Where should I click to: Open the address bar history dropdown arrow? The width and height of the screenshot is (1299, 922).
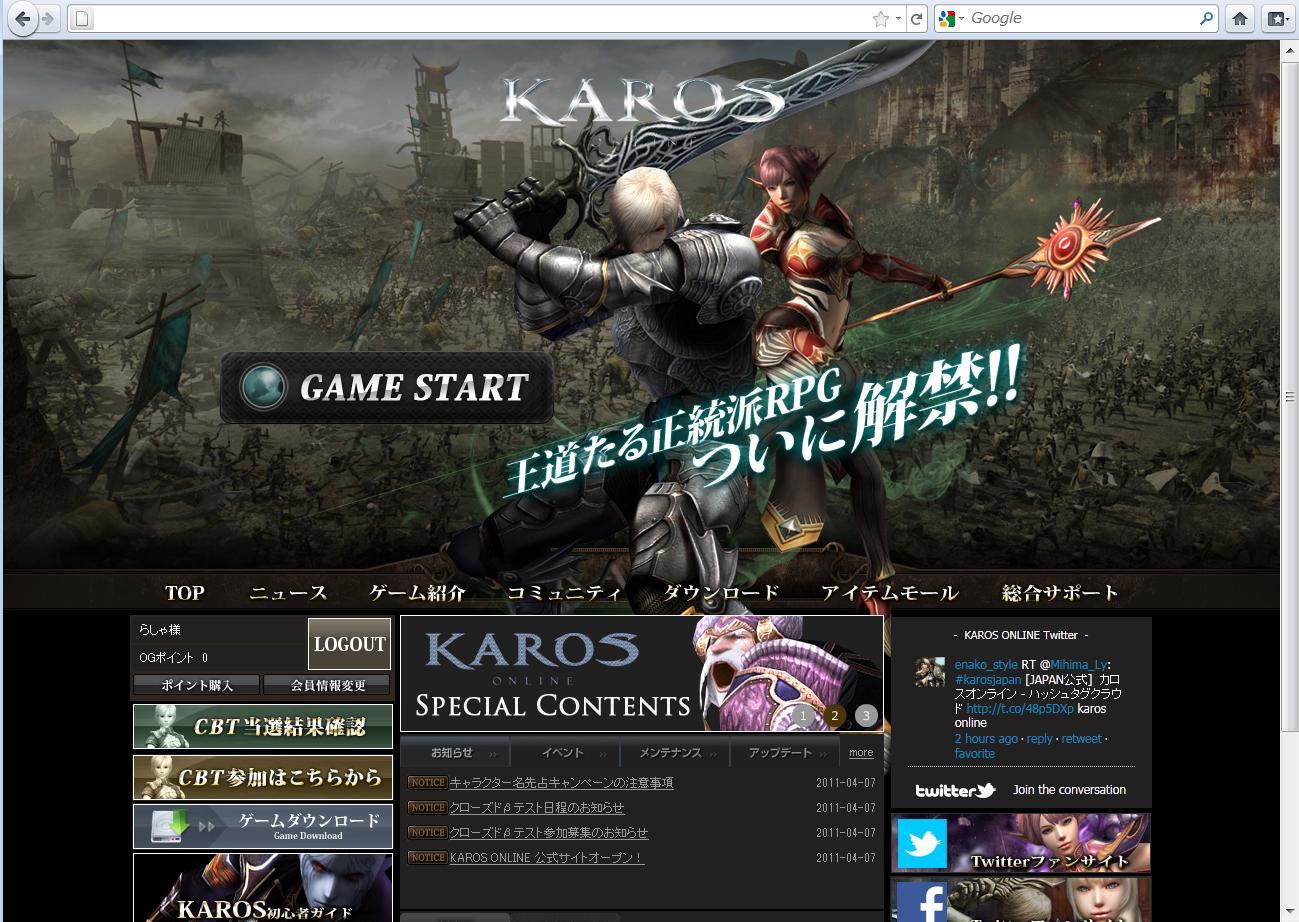click(898, 19)
